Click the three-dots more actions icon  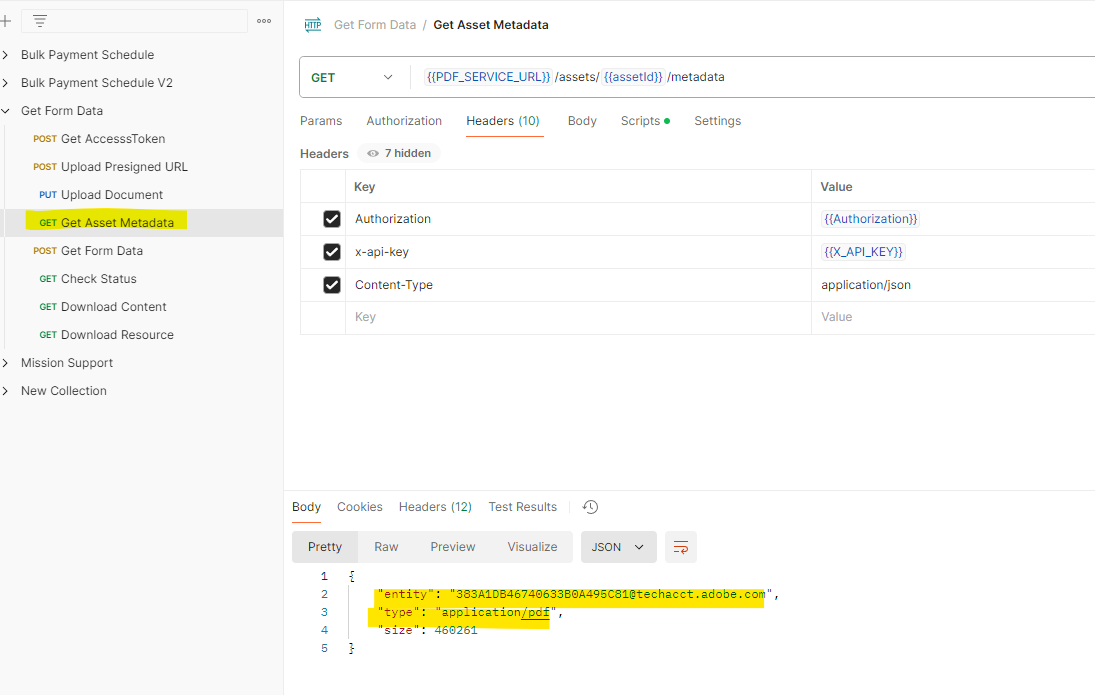[x=263, y=20]
